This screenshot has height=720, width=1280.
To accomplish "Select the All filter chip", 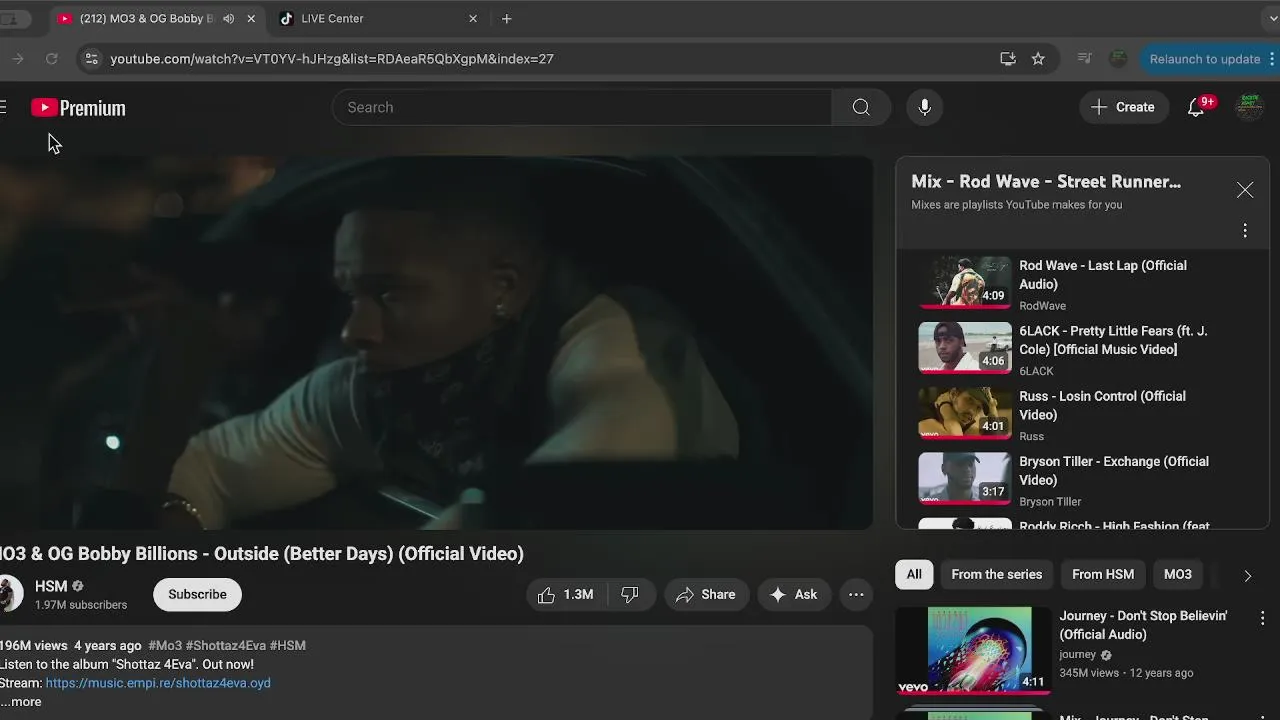I will [914, 574].
